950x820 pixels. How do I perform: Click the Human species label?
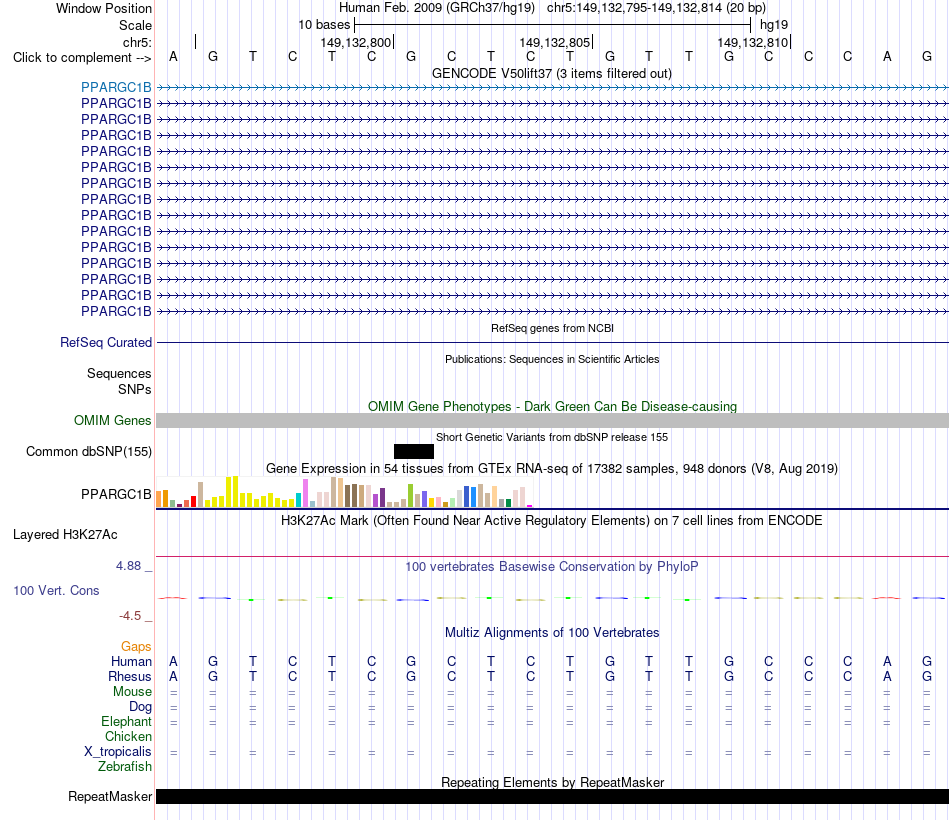click(131, 661)
